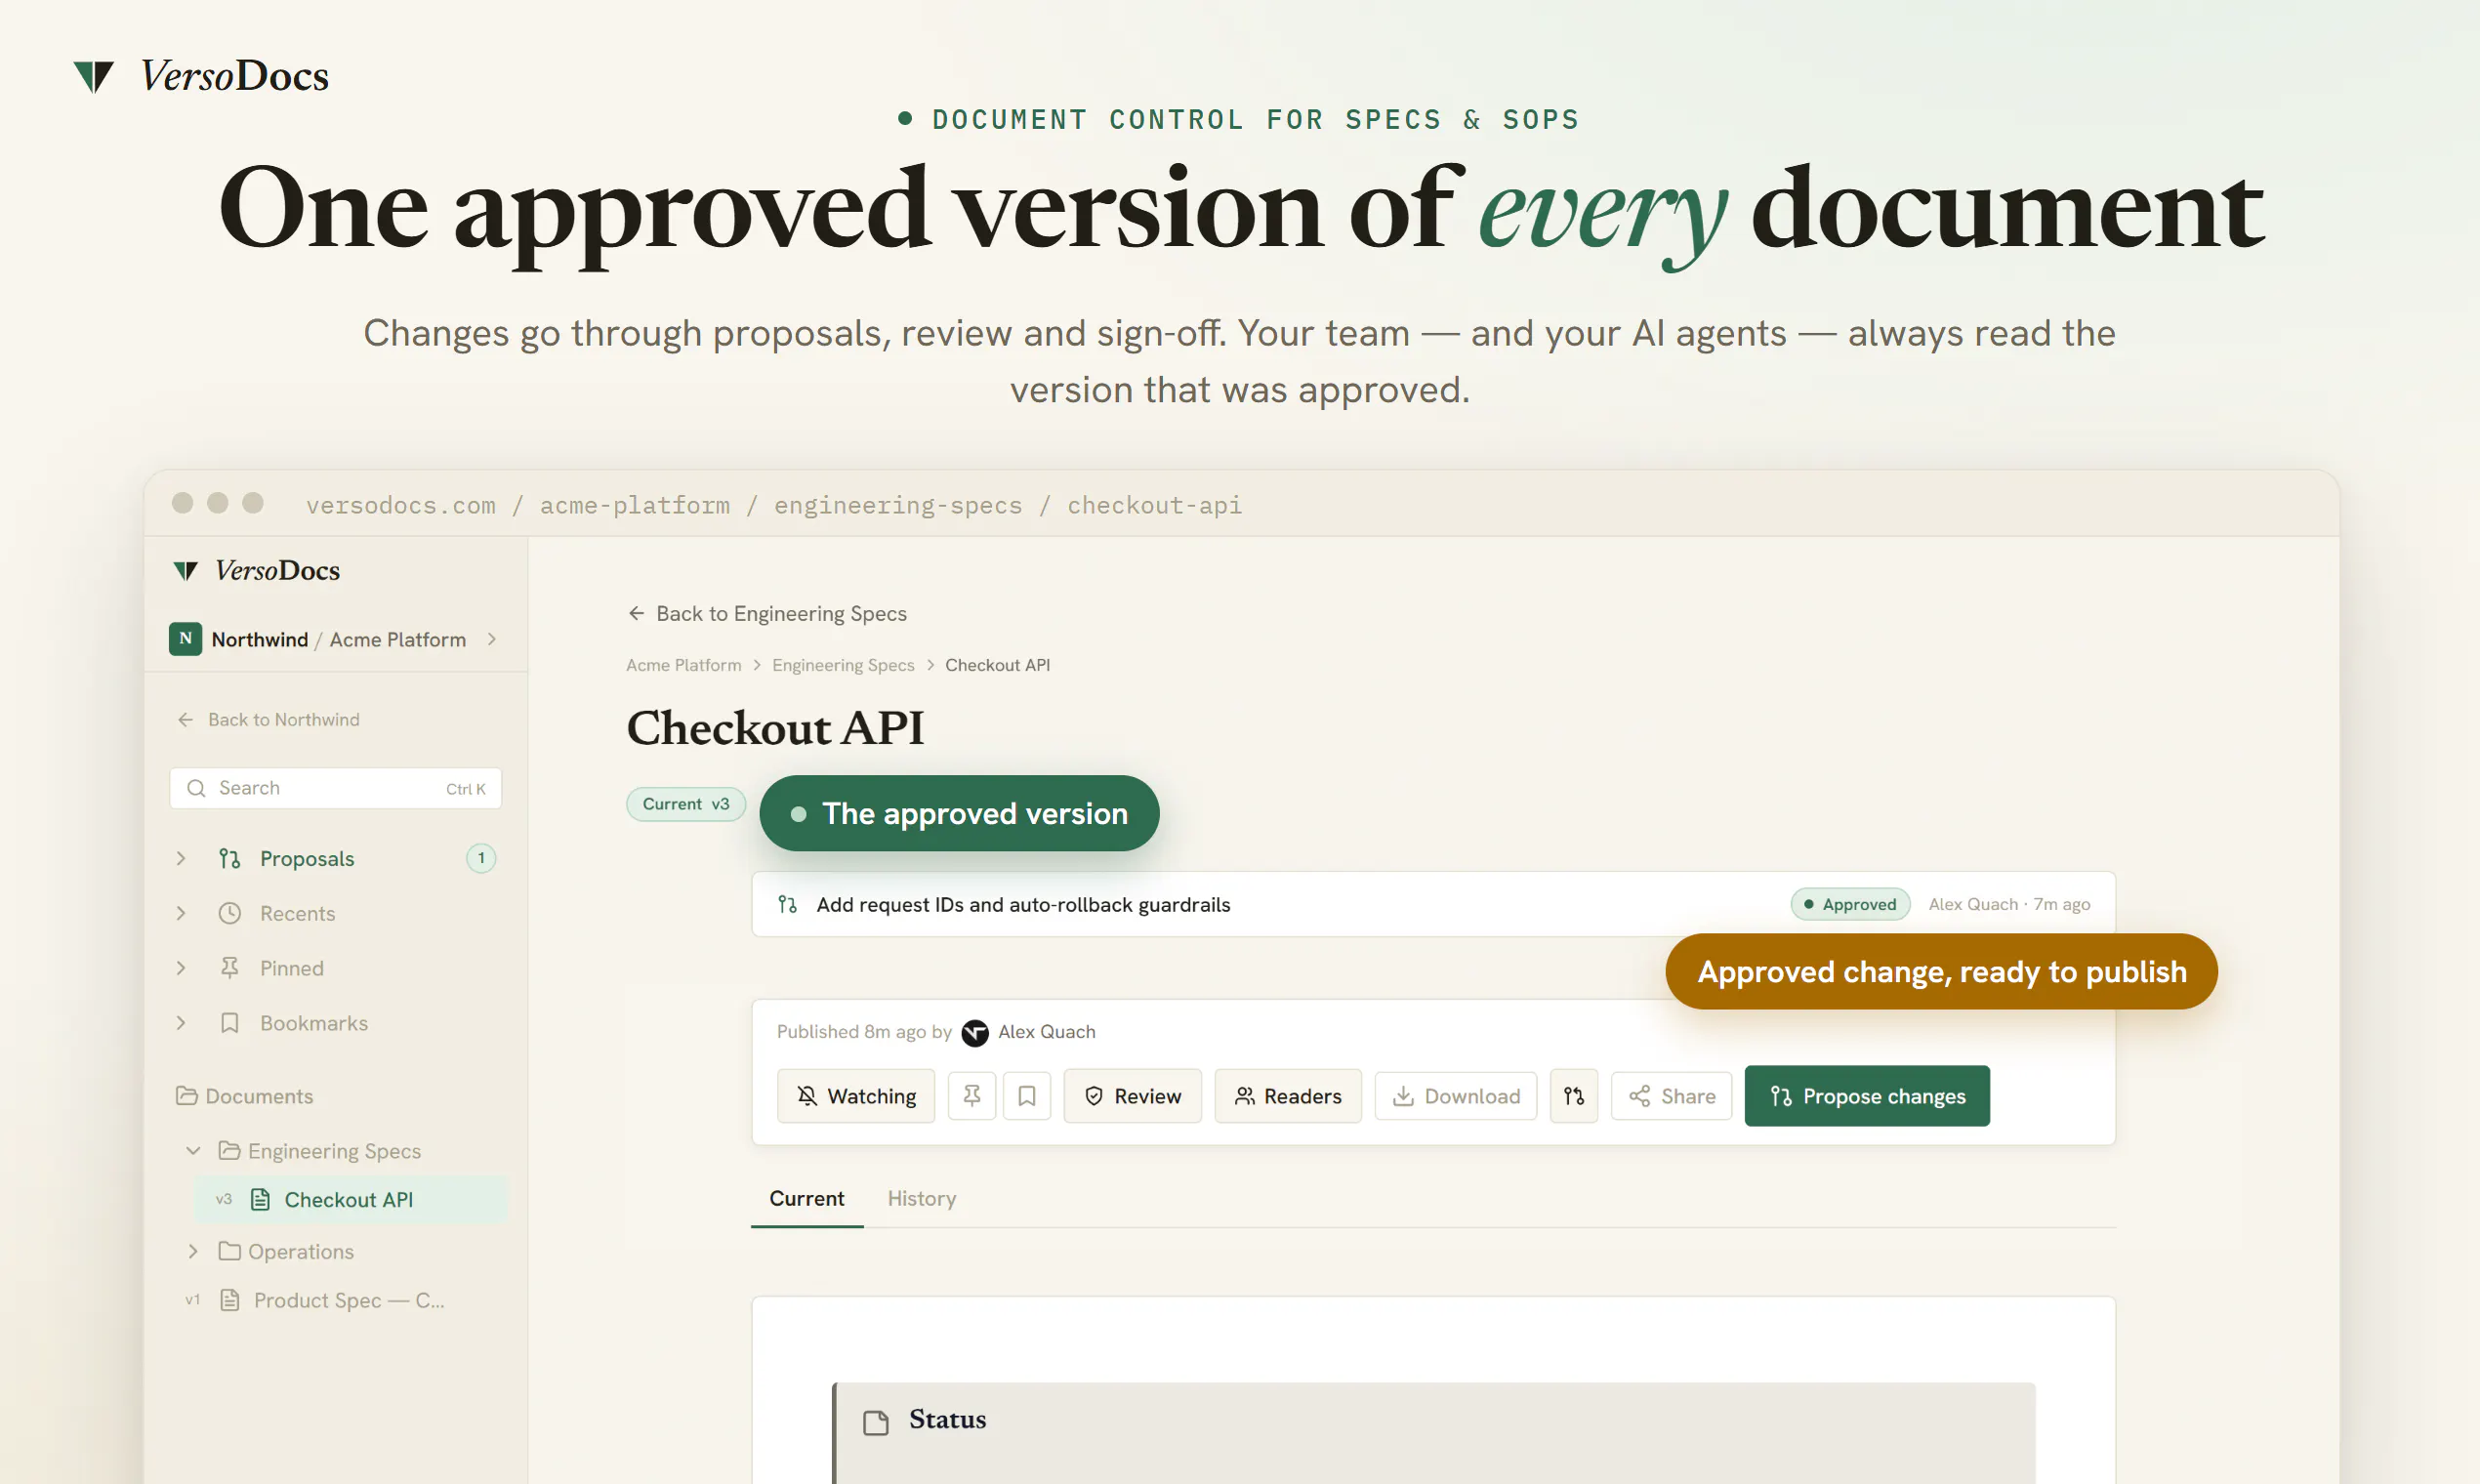Click the Status callout file icon

[x=876, y=1422]
